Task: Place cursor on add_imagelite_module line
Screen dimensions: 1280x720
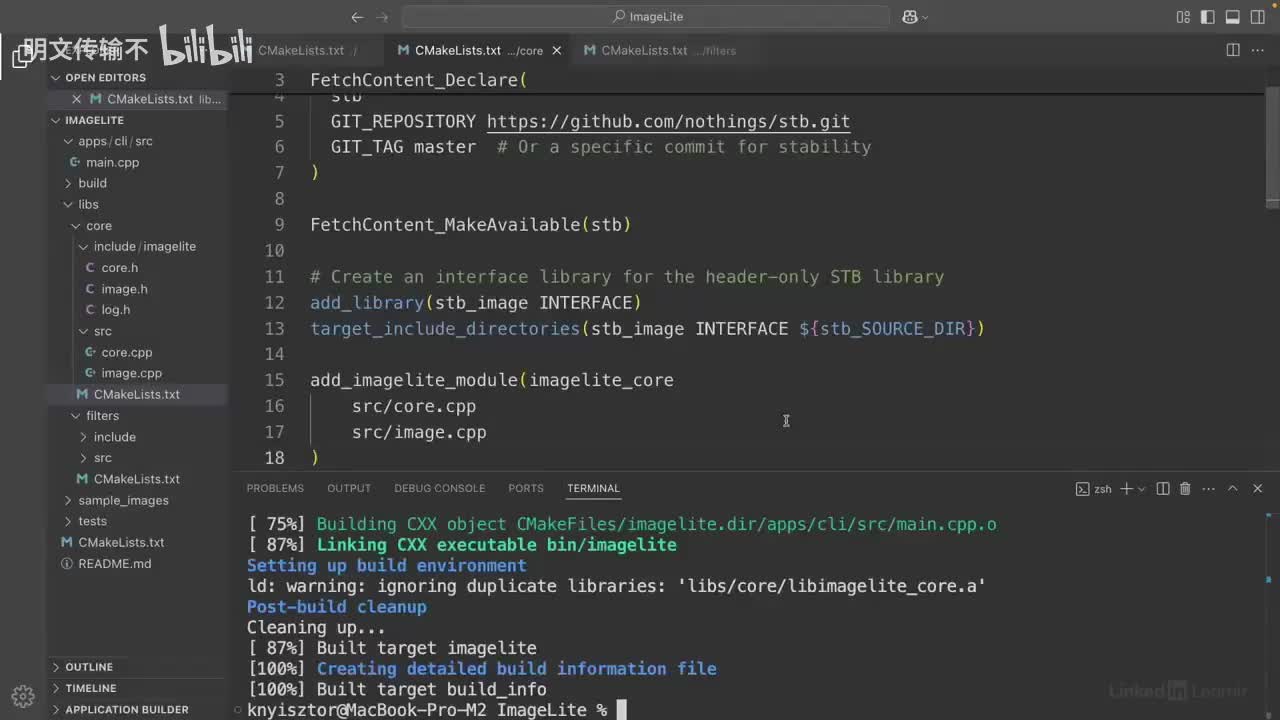Action: point(492,380)
